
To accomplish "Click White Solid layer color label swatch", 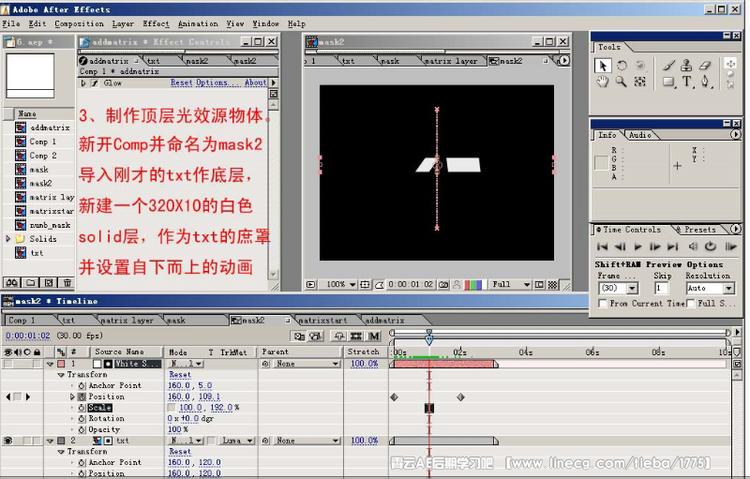I will [61, 364].
